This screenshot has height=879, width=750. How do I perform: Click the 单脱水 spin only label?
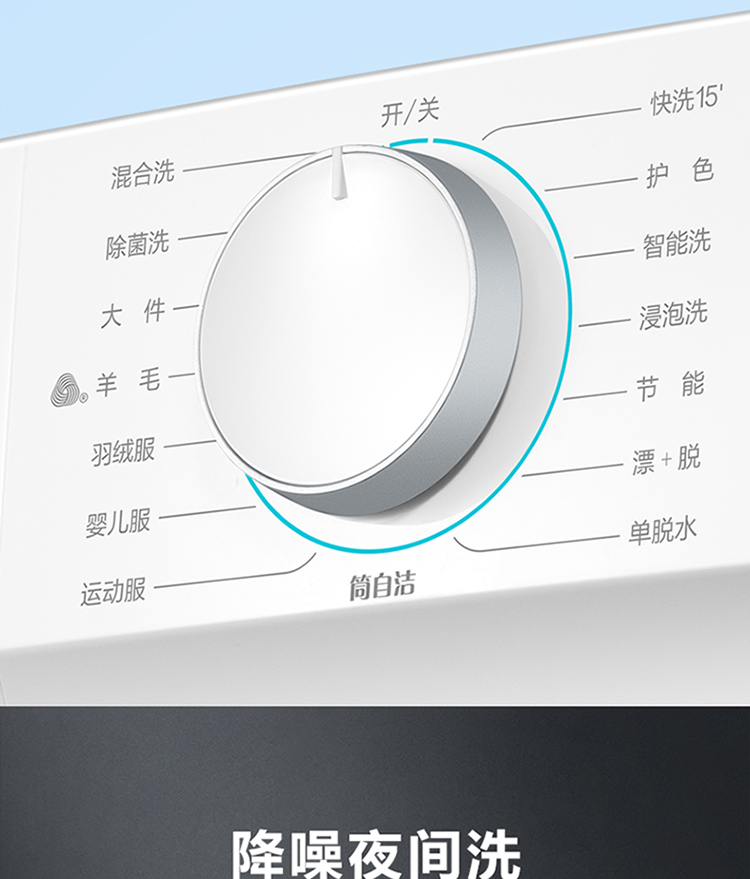coord(663,530)
